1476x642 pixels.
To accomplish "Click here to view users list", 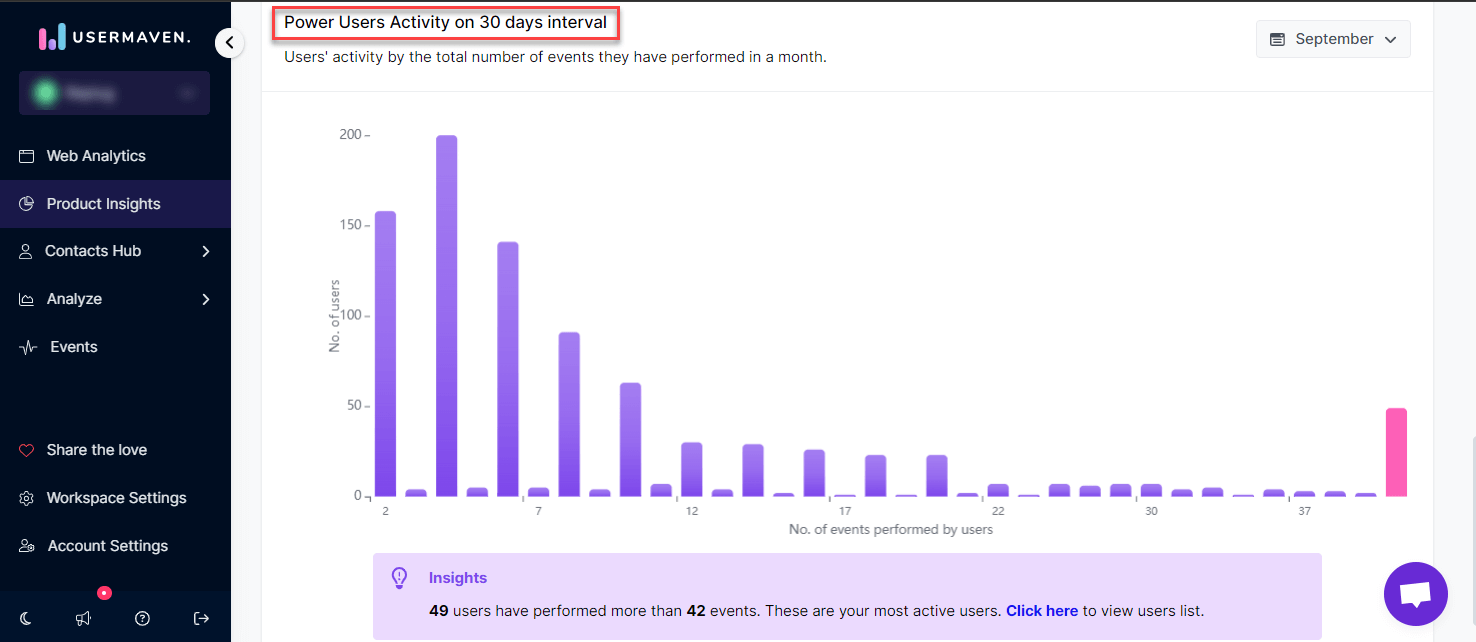I will pos(1041,610).
